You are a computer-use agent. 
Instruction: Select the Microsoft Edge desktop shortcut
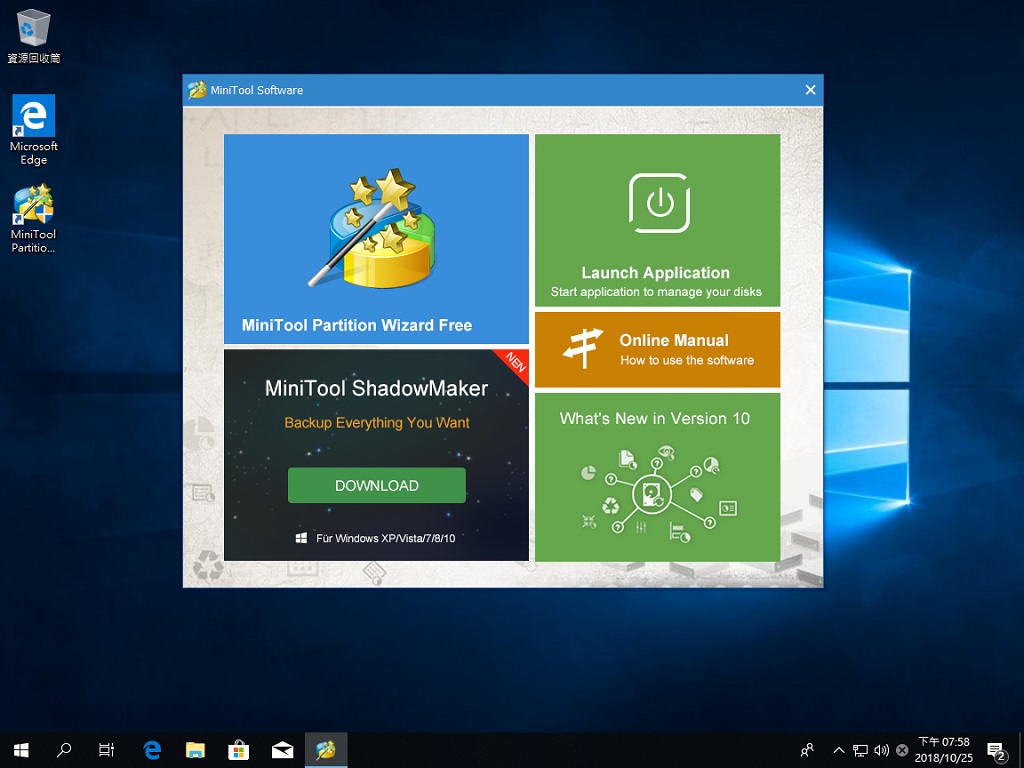33,130
